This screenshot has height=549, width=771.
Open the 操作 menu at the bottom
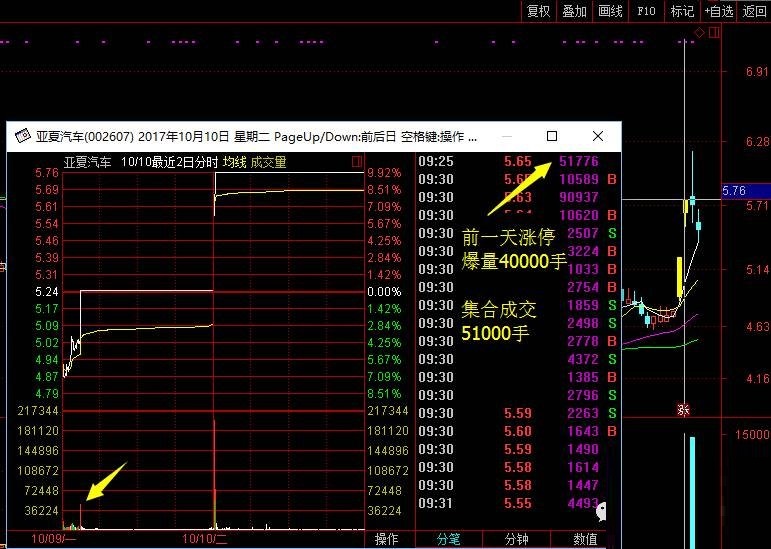coord(387,539)
